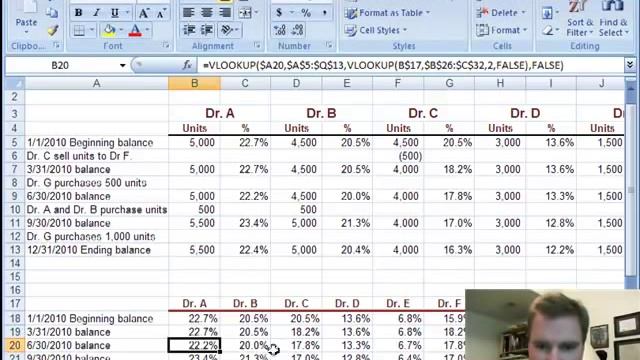Click the Select All corner box
Screen dimensions: 640x360
click(x=15, y=83)
